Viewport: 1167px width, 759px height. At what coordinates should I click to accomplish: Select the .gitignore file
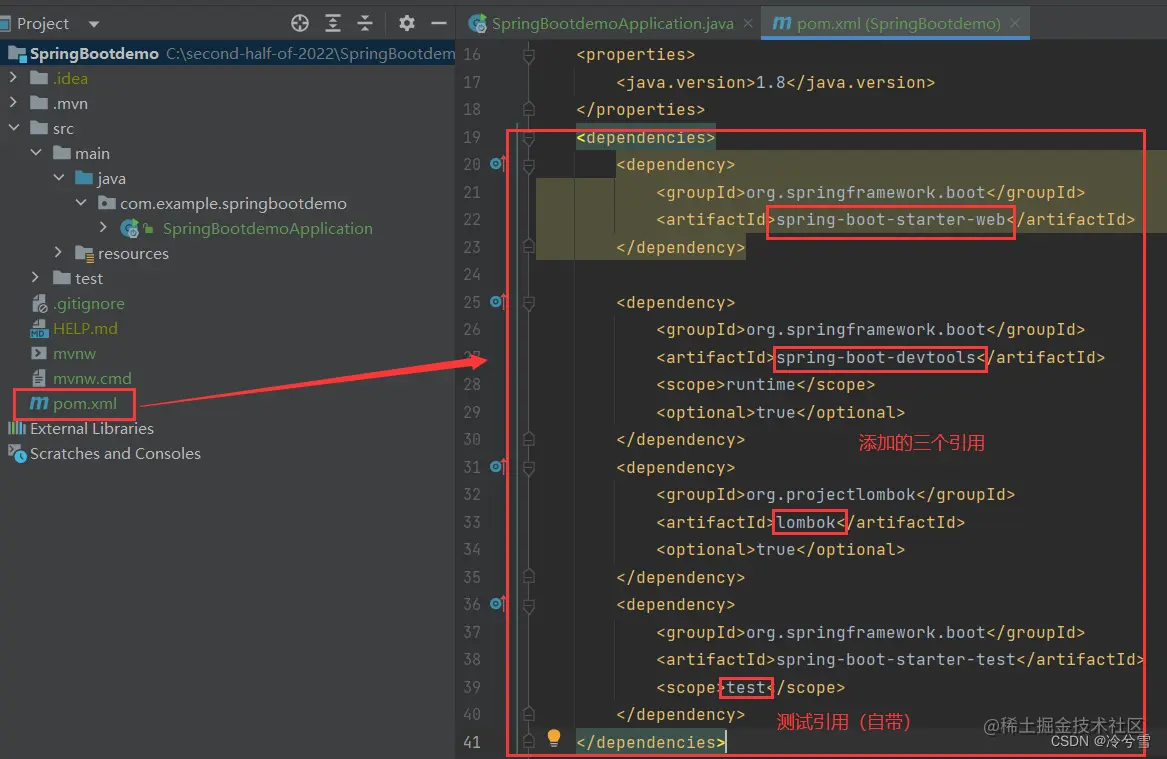point(89,304)
